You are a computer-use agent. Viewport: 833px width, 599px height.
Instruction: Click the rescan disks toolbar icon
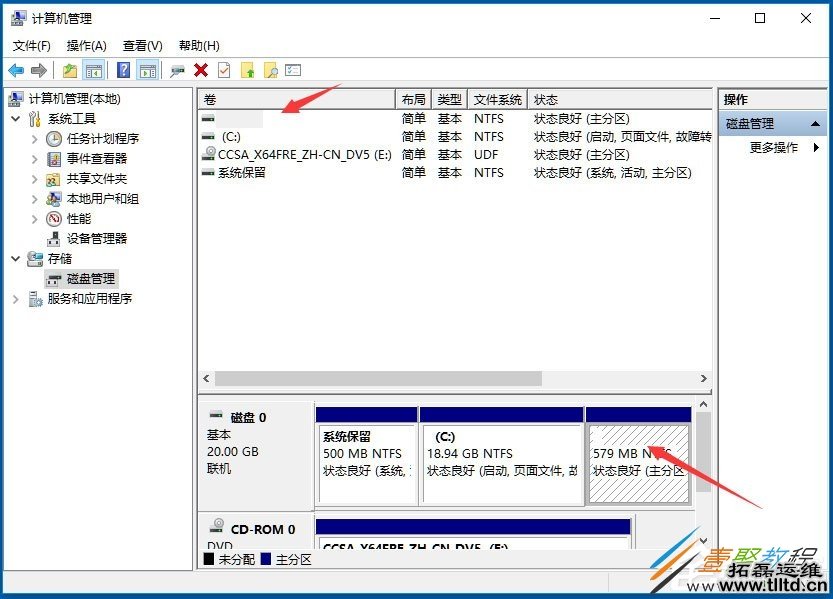(x=177, y=70)
